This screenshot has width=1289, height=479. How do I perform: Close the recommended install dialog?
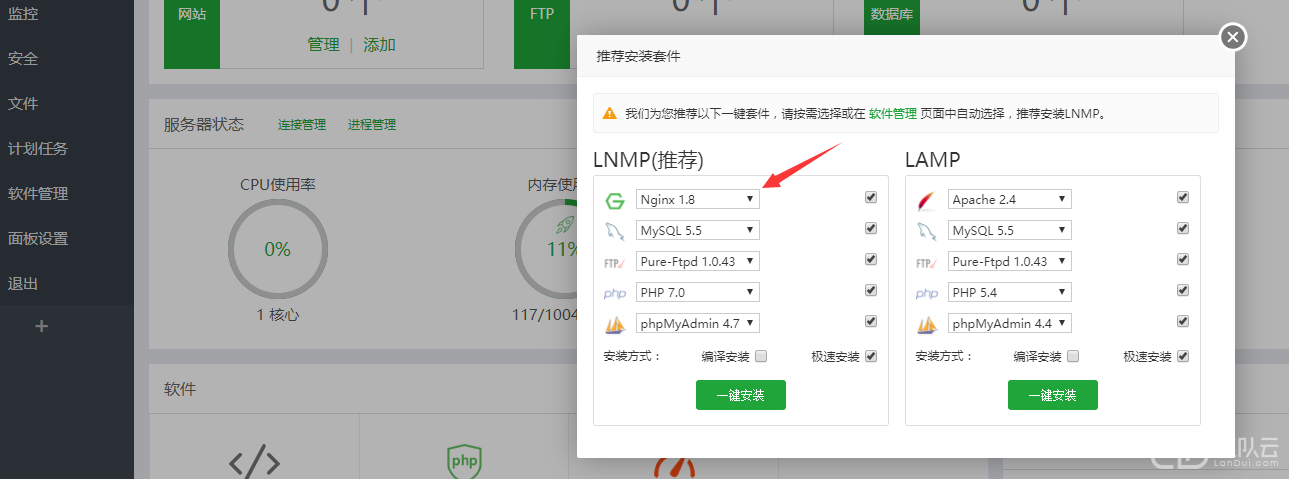[1233, 37]
